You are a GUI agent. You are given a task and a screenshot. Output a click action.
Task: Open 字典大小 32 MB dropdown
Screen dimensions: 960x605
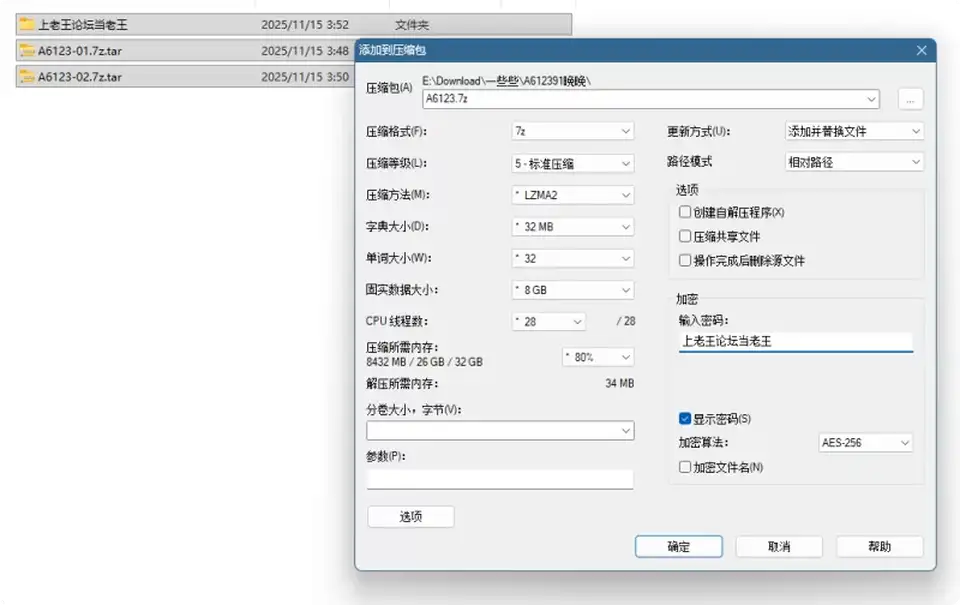pyautogui.click(x=572, y=227)
